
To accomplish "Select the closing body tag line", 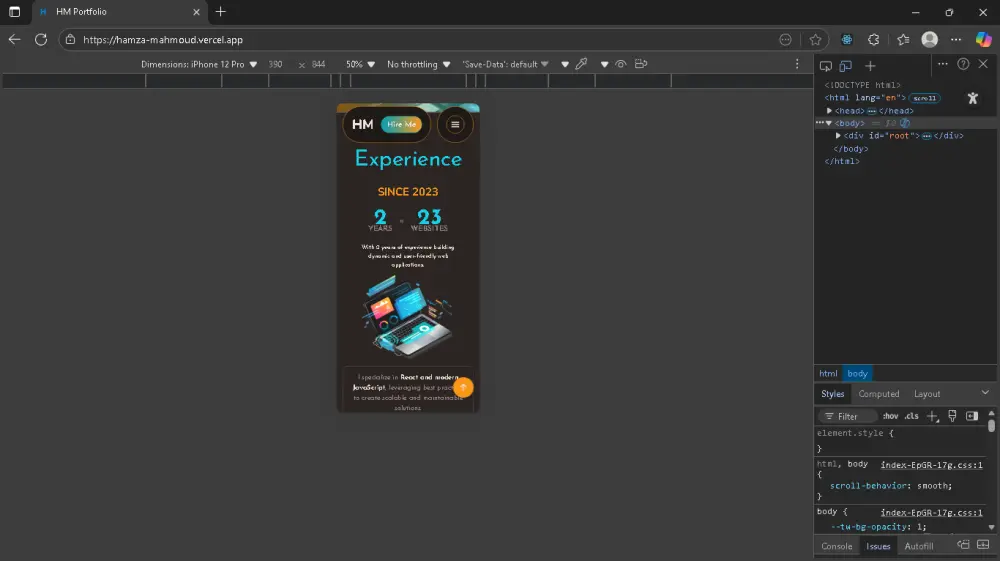I will (851, 149).
